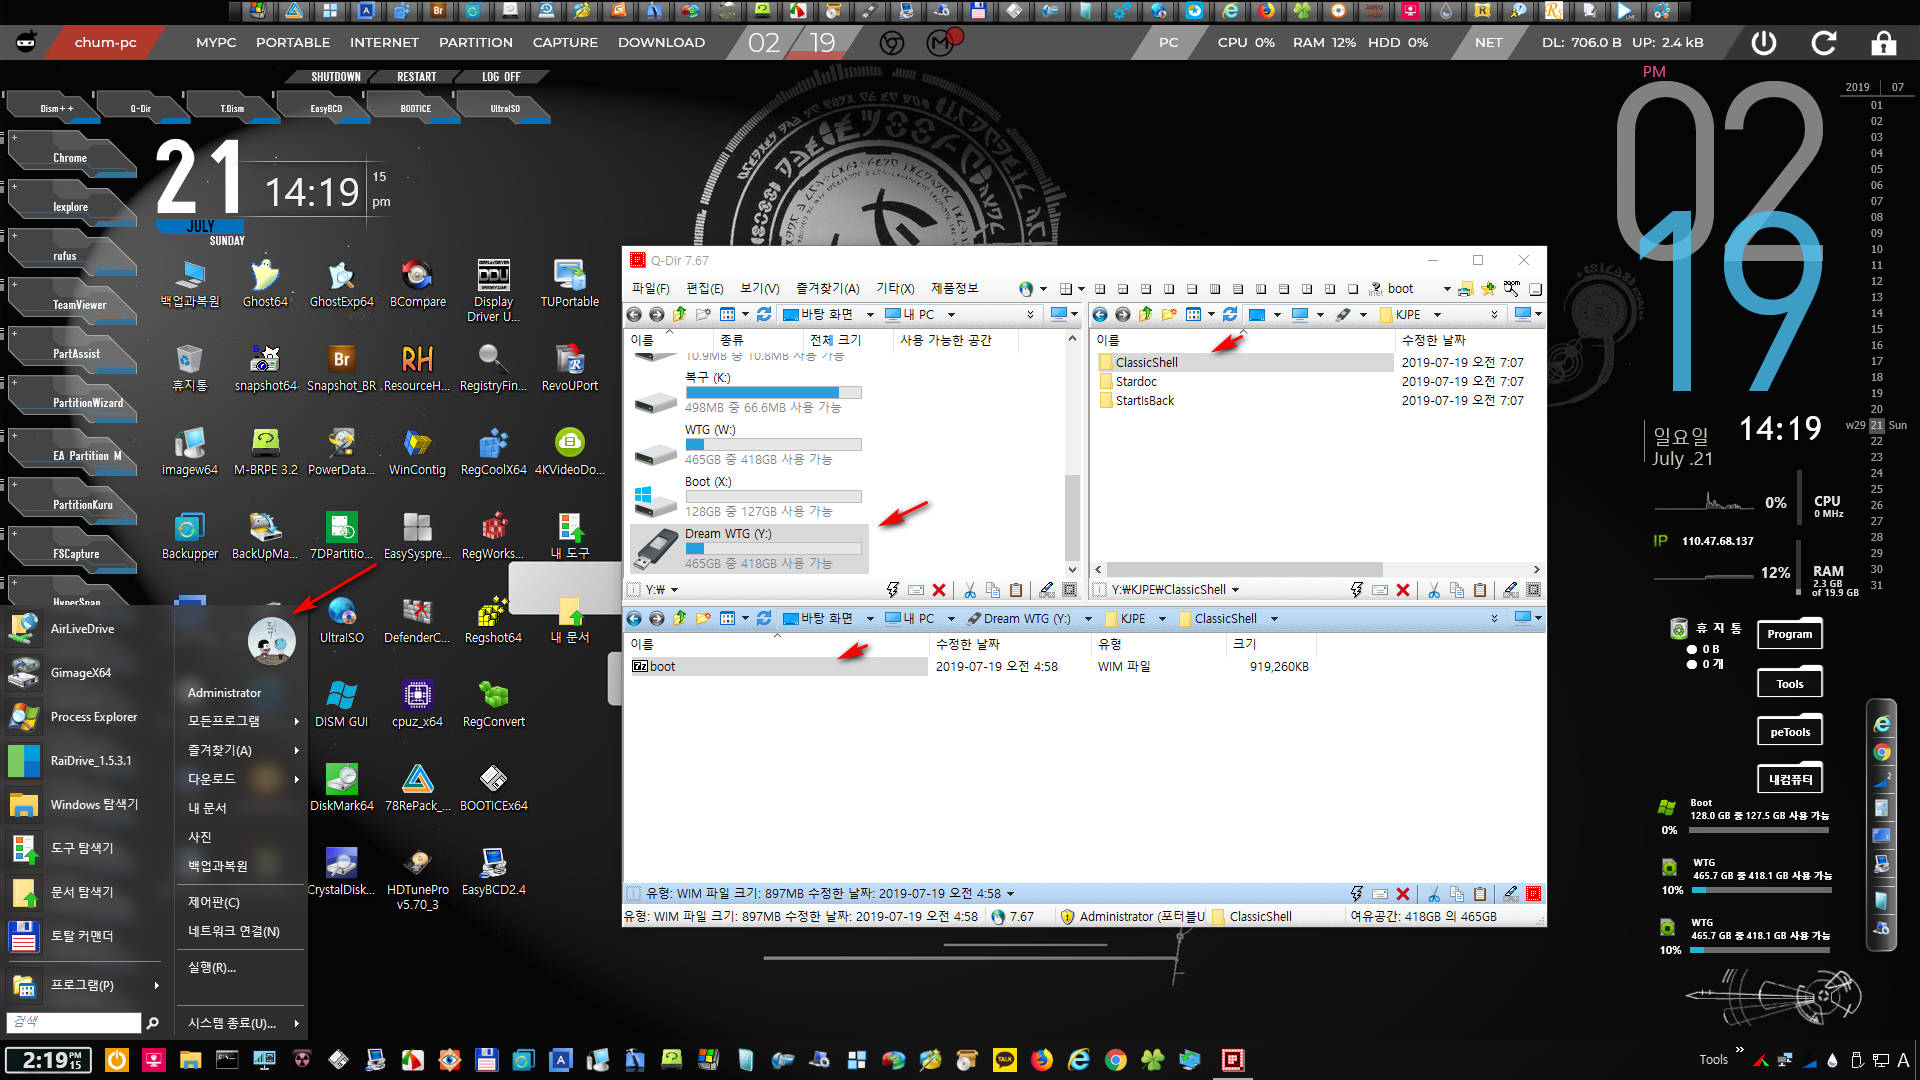Launch EasyBCD2.4 from desktop
The width and height of the screenshot is (1920, 1080).
click(x=493, y=872)
